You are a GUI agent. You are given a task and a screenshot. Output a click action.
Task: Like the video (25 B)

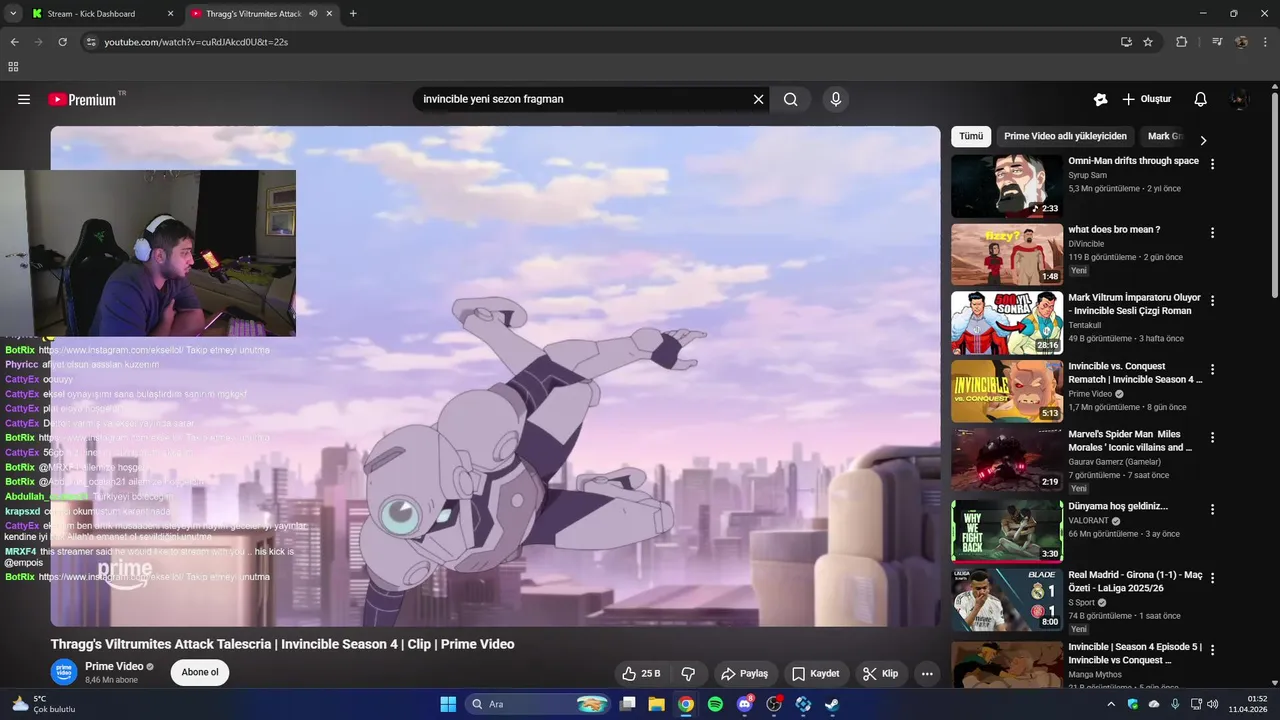pyautogui.click(x=641, y=674)
